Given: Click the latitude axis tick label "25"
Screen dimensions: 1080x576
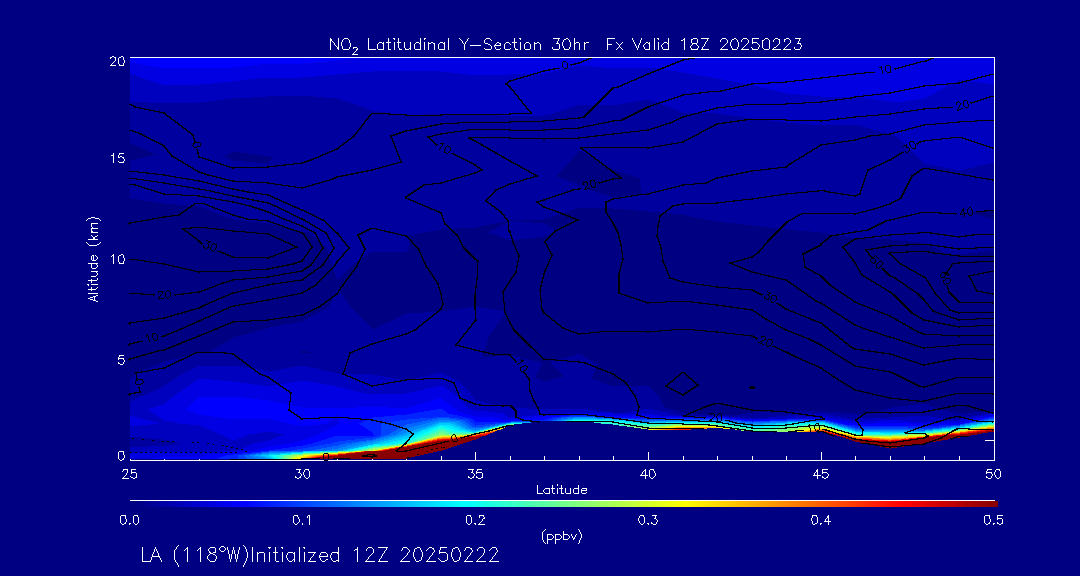Looking at the screenshot, I should (x=129, y=474).
